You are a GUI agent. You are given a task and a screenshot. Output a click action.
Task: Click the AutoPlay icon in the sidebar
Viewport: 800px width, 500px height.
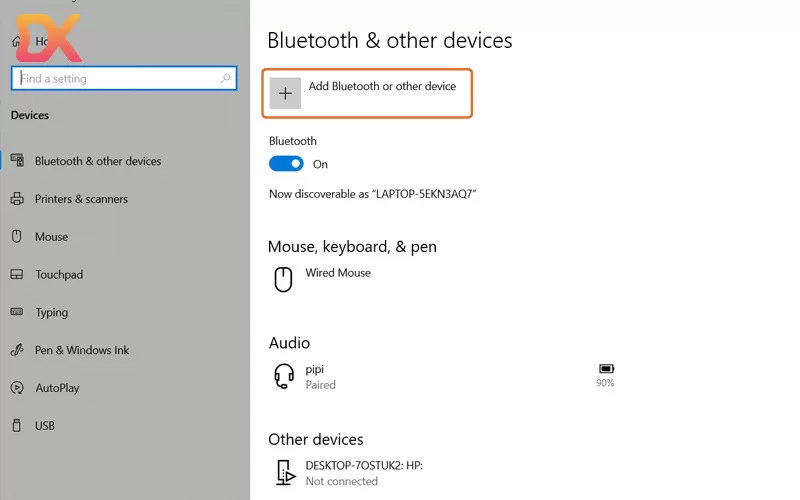17,388
